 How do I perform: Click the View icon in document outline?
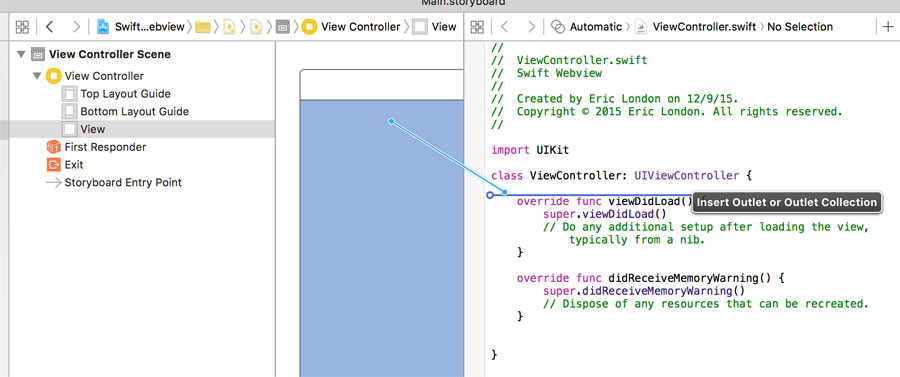click(x=69, y=129)
